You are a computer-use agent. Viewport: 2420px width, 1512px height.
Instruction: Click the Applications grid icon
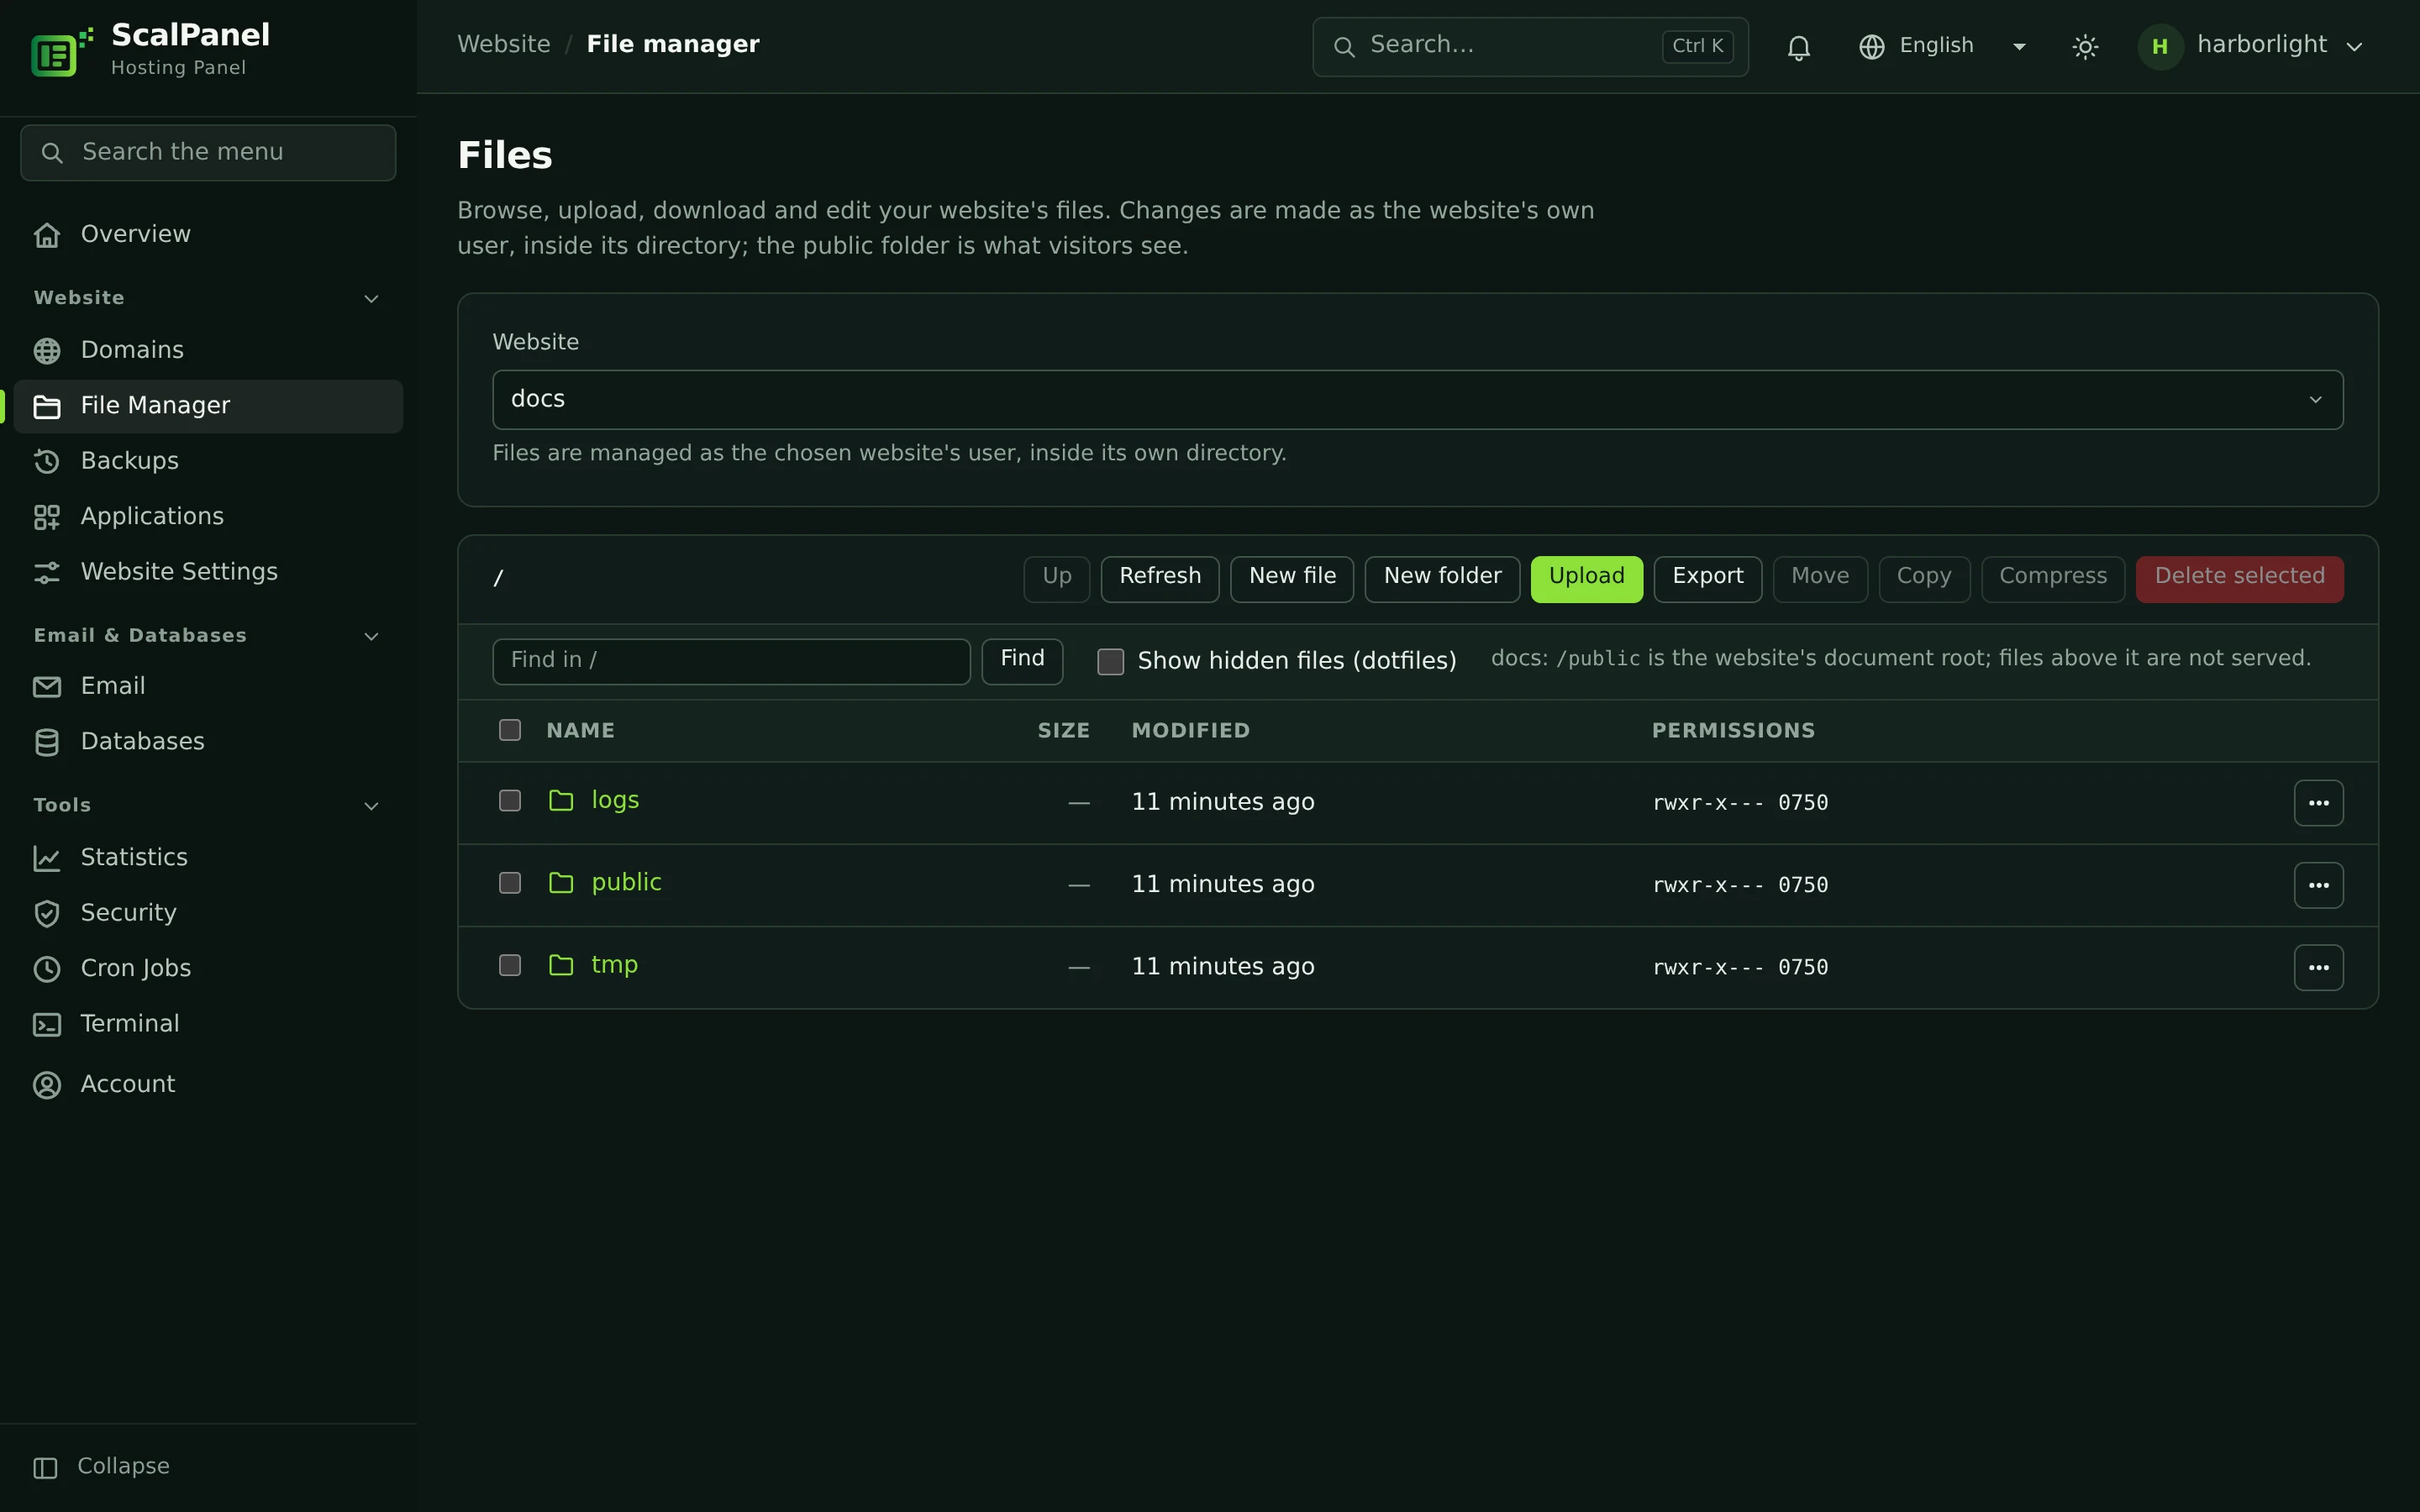pos(47,517)
